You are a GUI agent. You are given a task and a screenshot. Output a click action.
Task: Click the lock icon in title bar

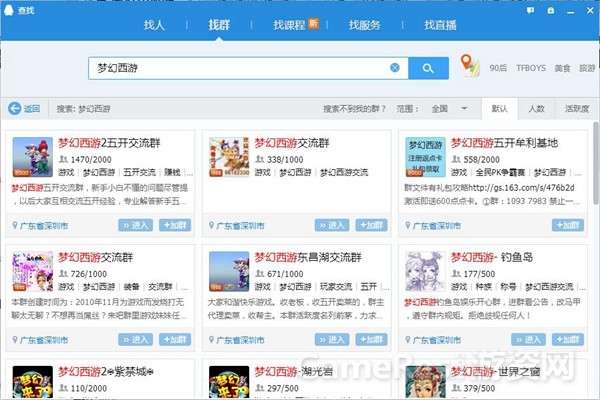(551, 10)
